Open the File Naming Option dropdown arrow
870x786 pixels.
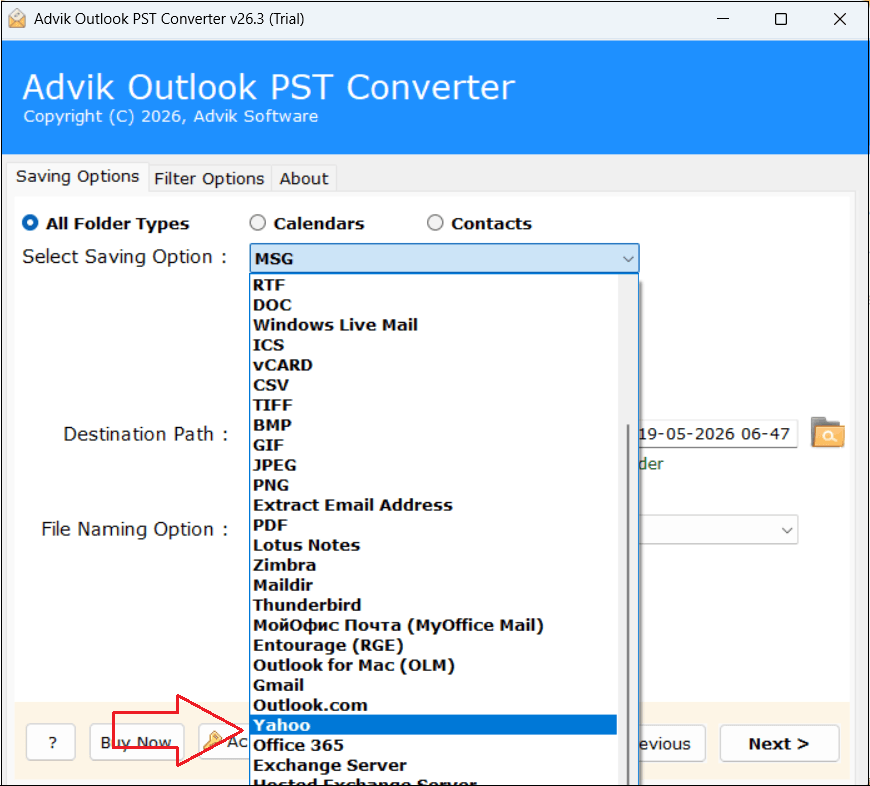tap(786, 530)
